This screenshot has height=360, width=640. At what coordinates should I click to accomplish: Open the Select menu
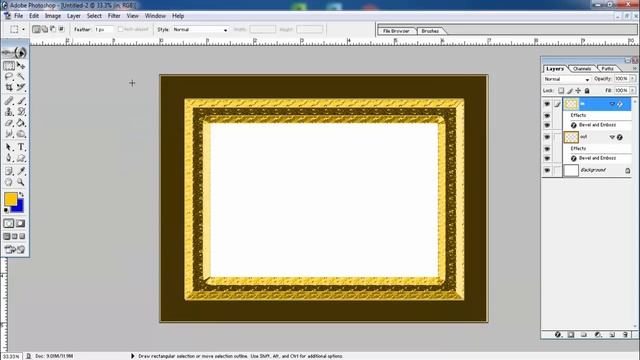(94, 16)
